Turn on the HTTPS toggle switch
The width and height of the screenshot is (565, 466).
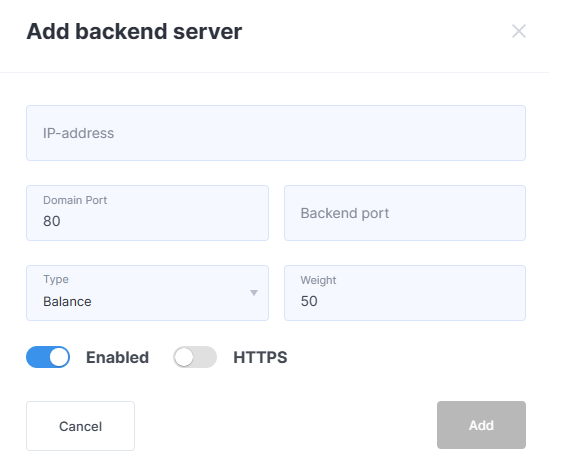[x=195, y=357]
